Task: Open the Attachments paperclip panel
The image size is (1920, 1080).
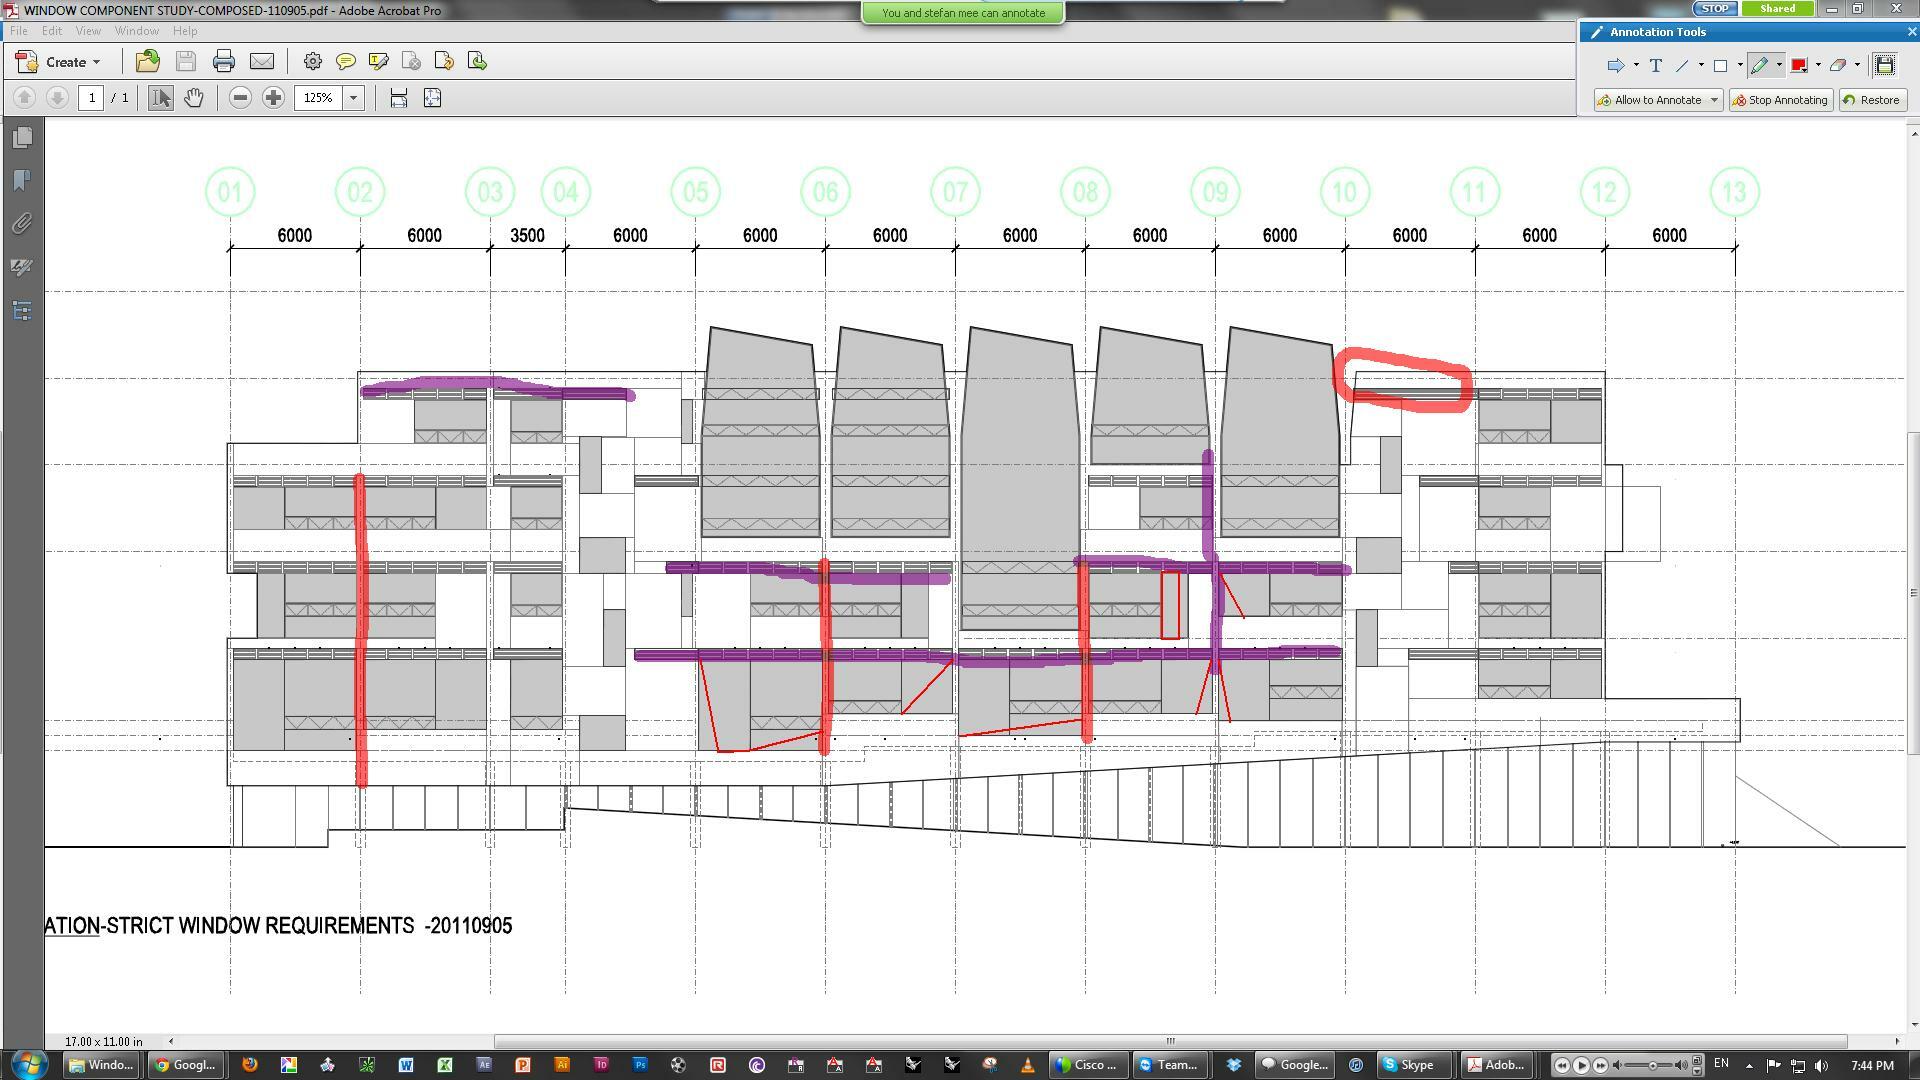Action: 23,223
